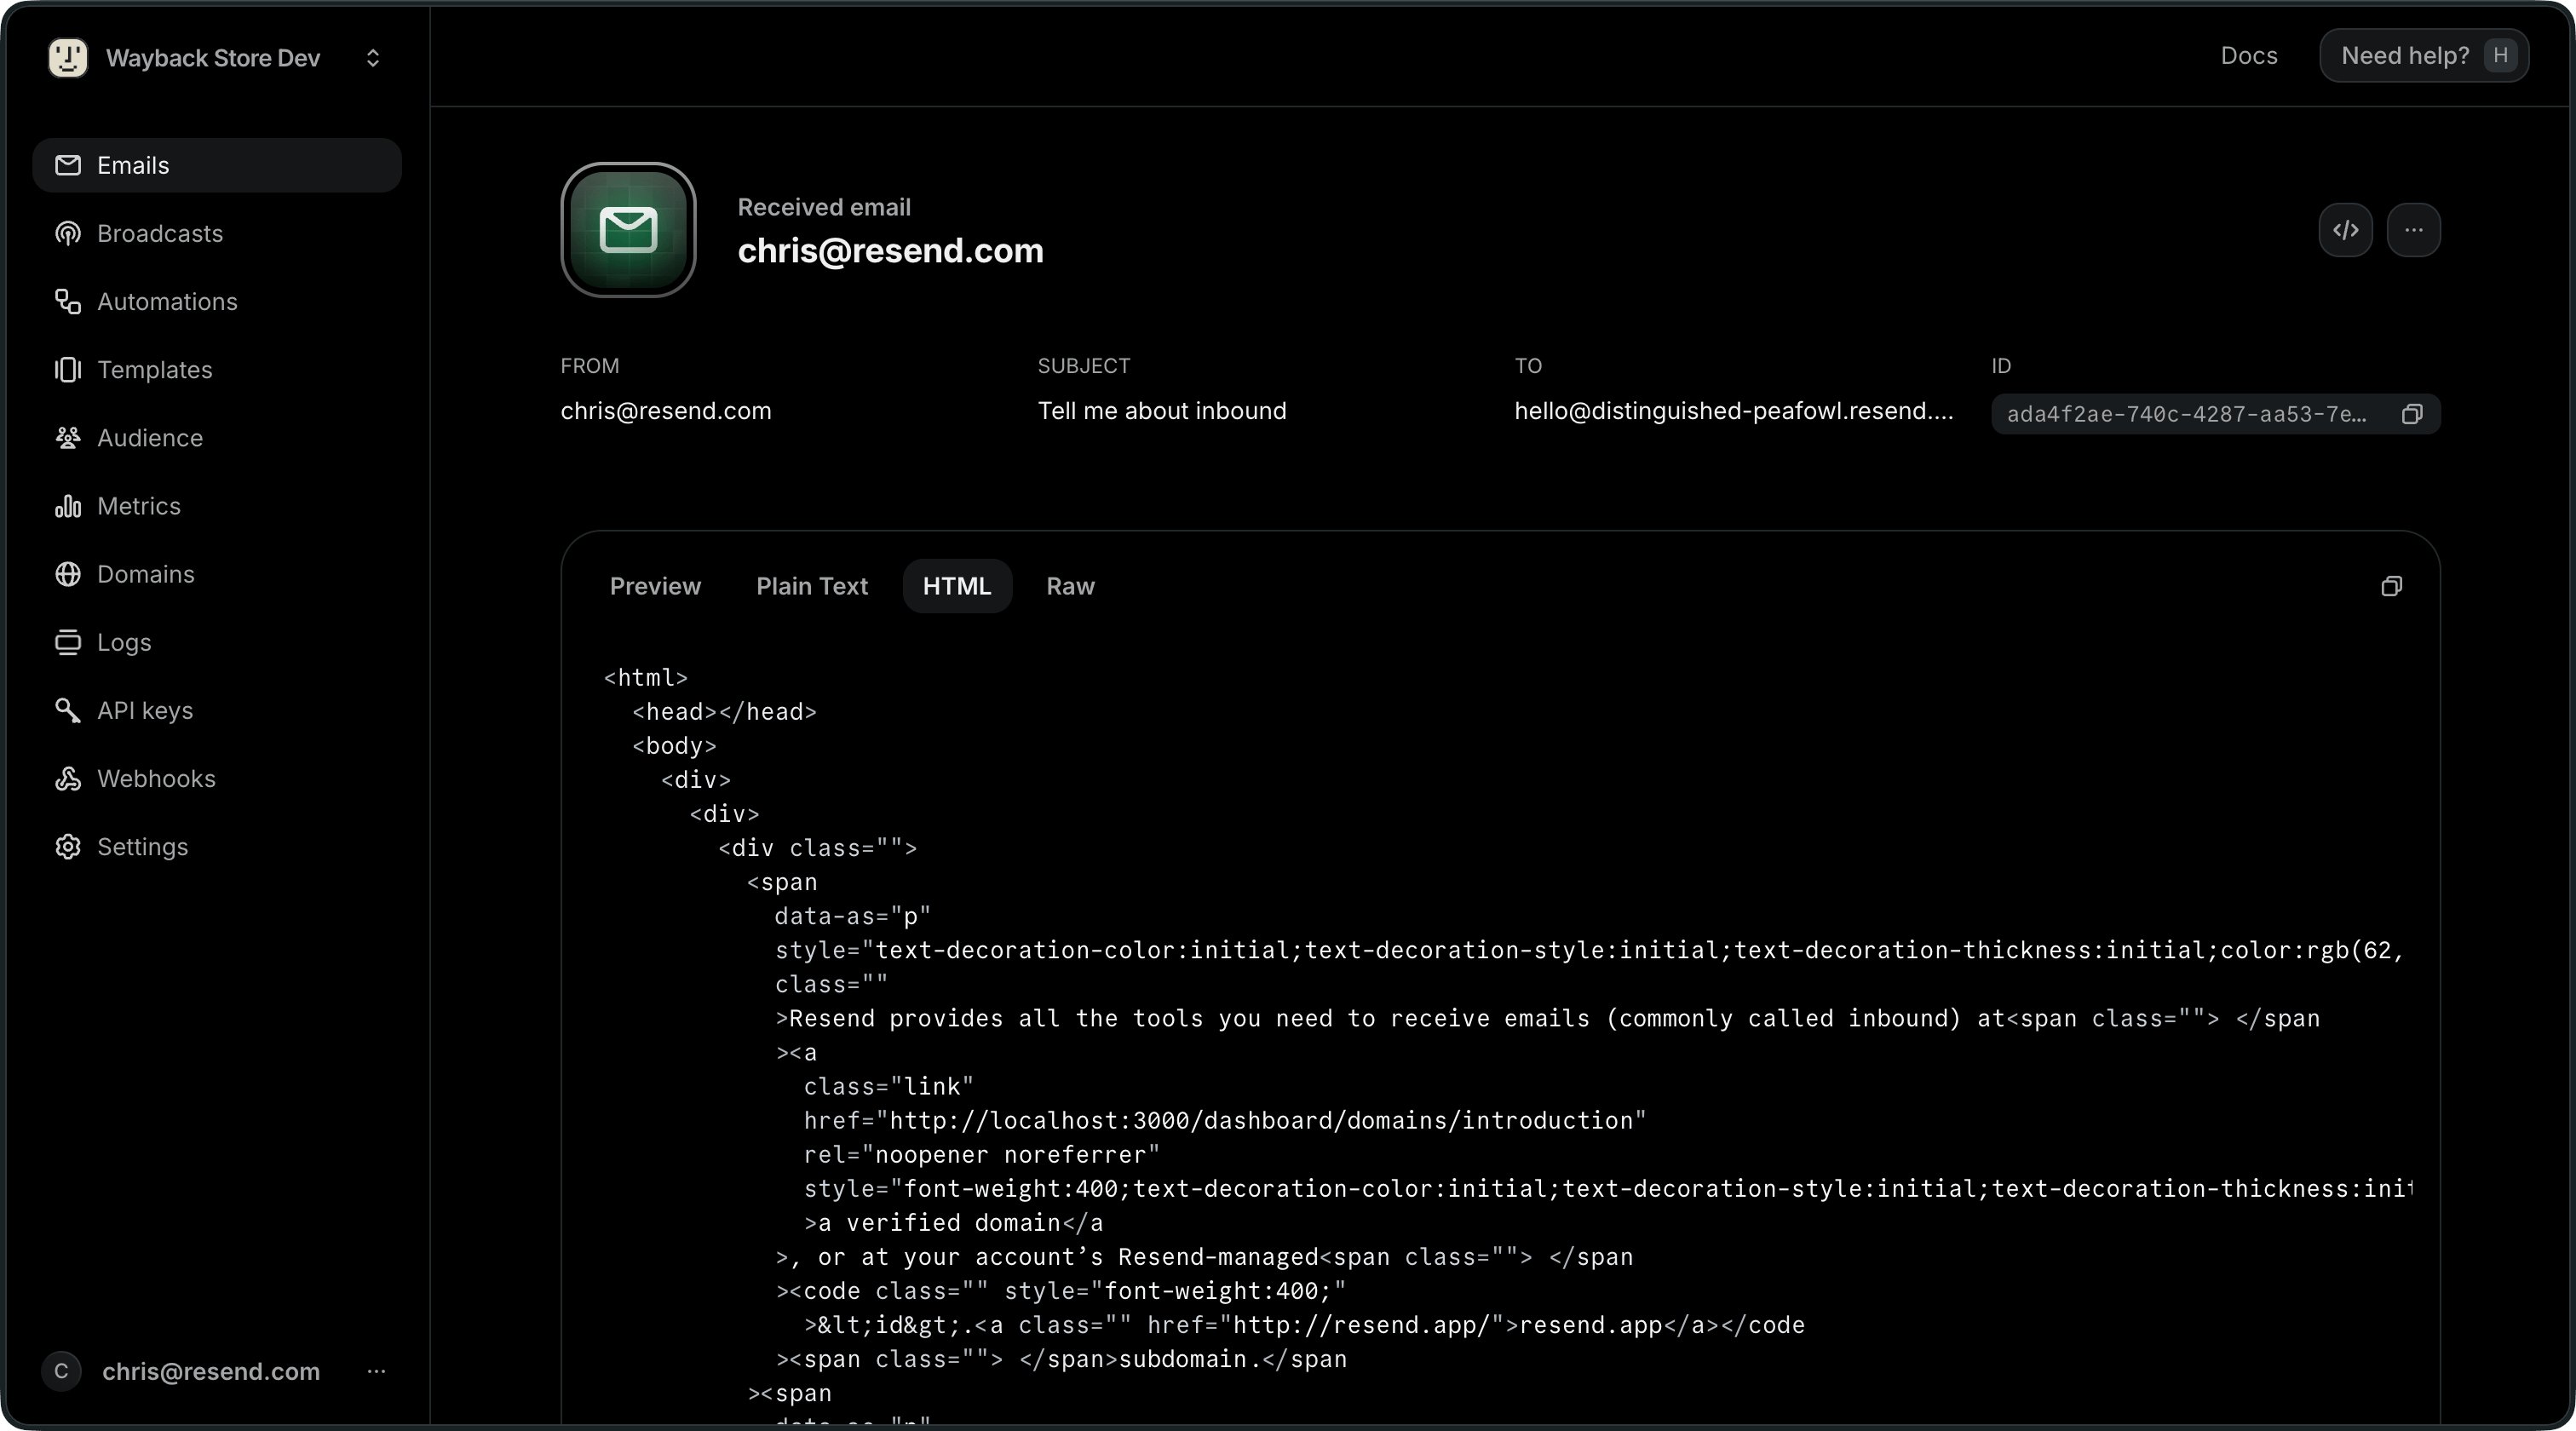Click the Webhooks icon in sidebar
The width and height of the screenshot is (2576, 1431).
point(68,778)
